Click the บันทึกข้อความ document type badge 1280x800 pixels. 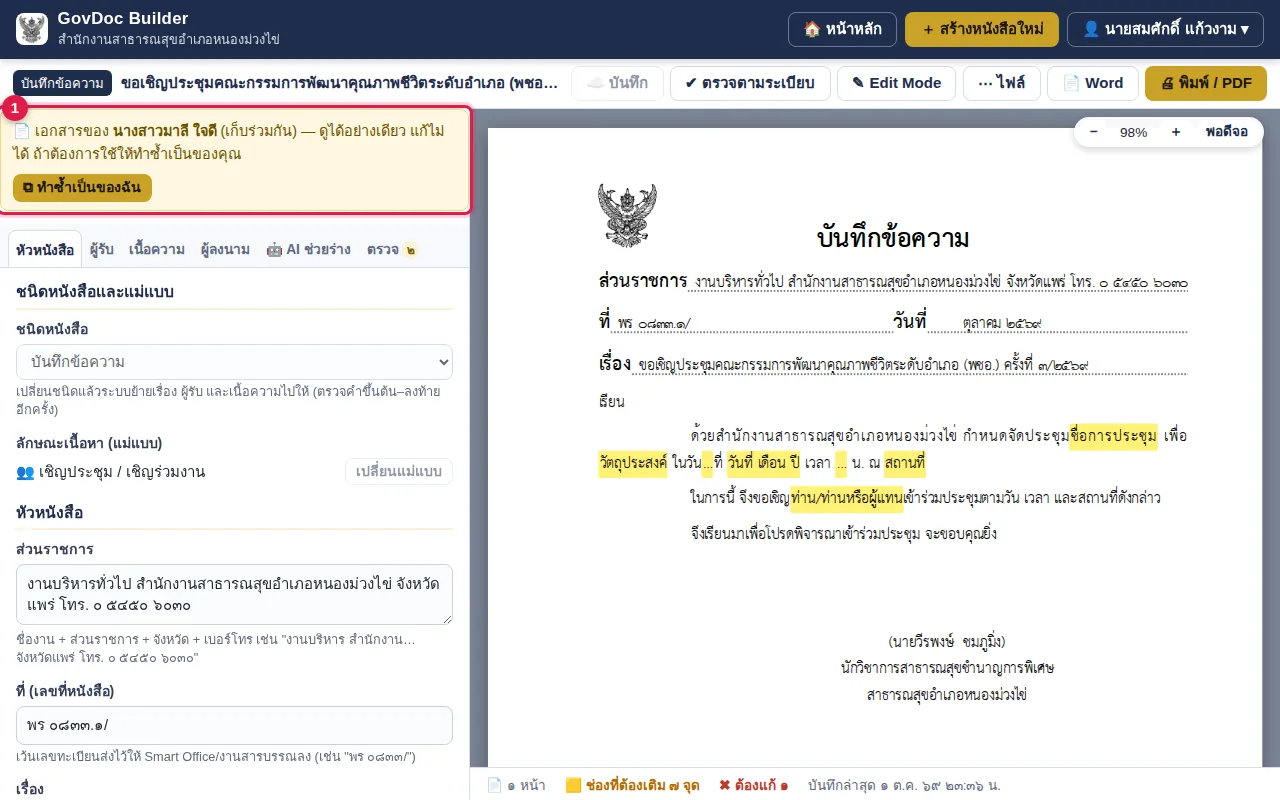click(62, 83)
